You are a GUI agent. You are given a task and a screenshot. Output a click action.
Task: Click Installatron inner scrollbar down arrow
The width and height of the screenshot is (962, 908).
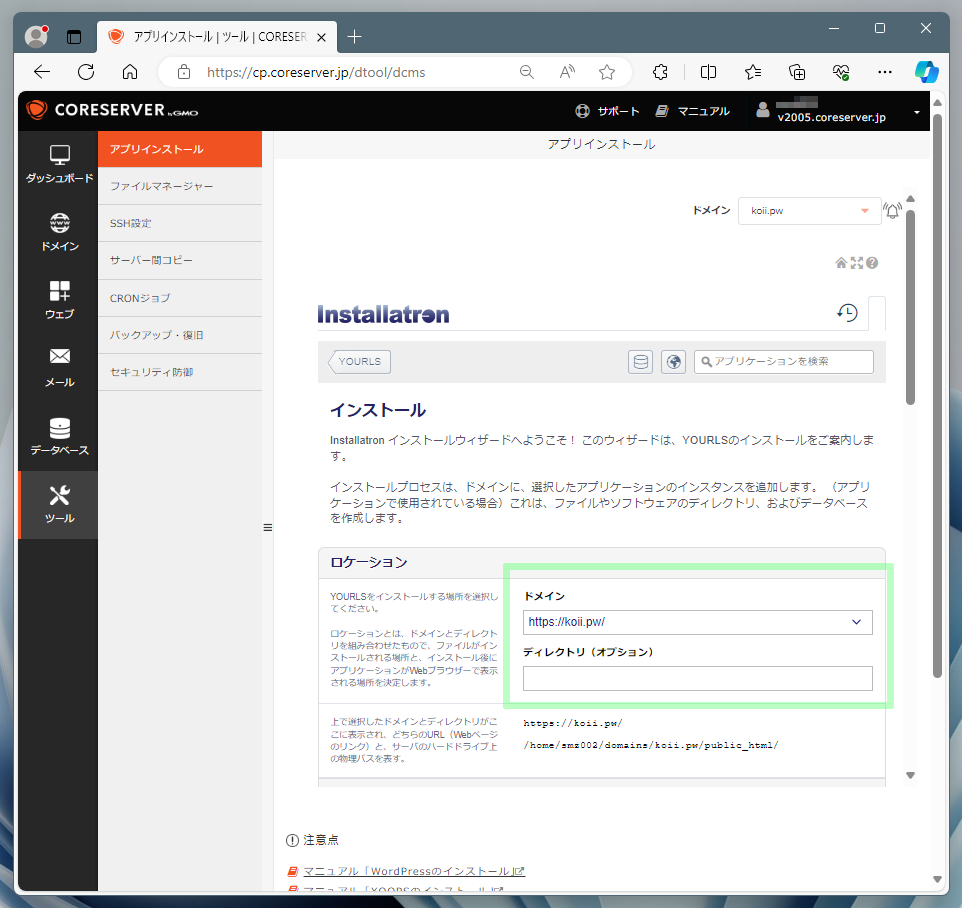(910, 775)
